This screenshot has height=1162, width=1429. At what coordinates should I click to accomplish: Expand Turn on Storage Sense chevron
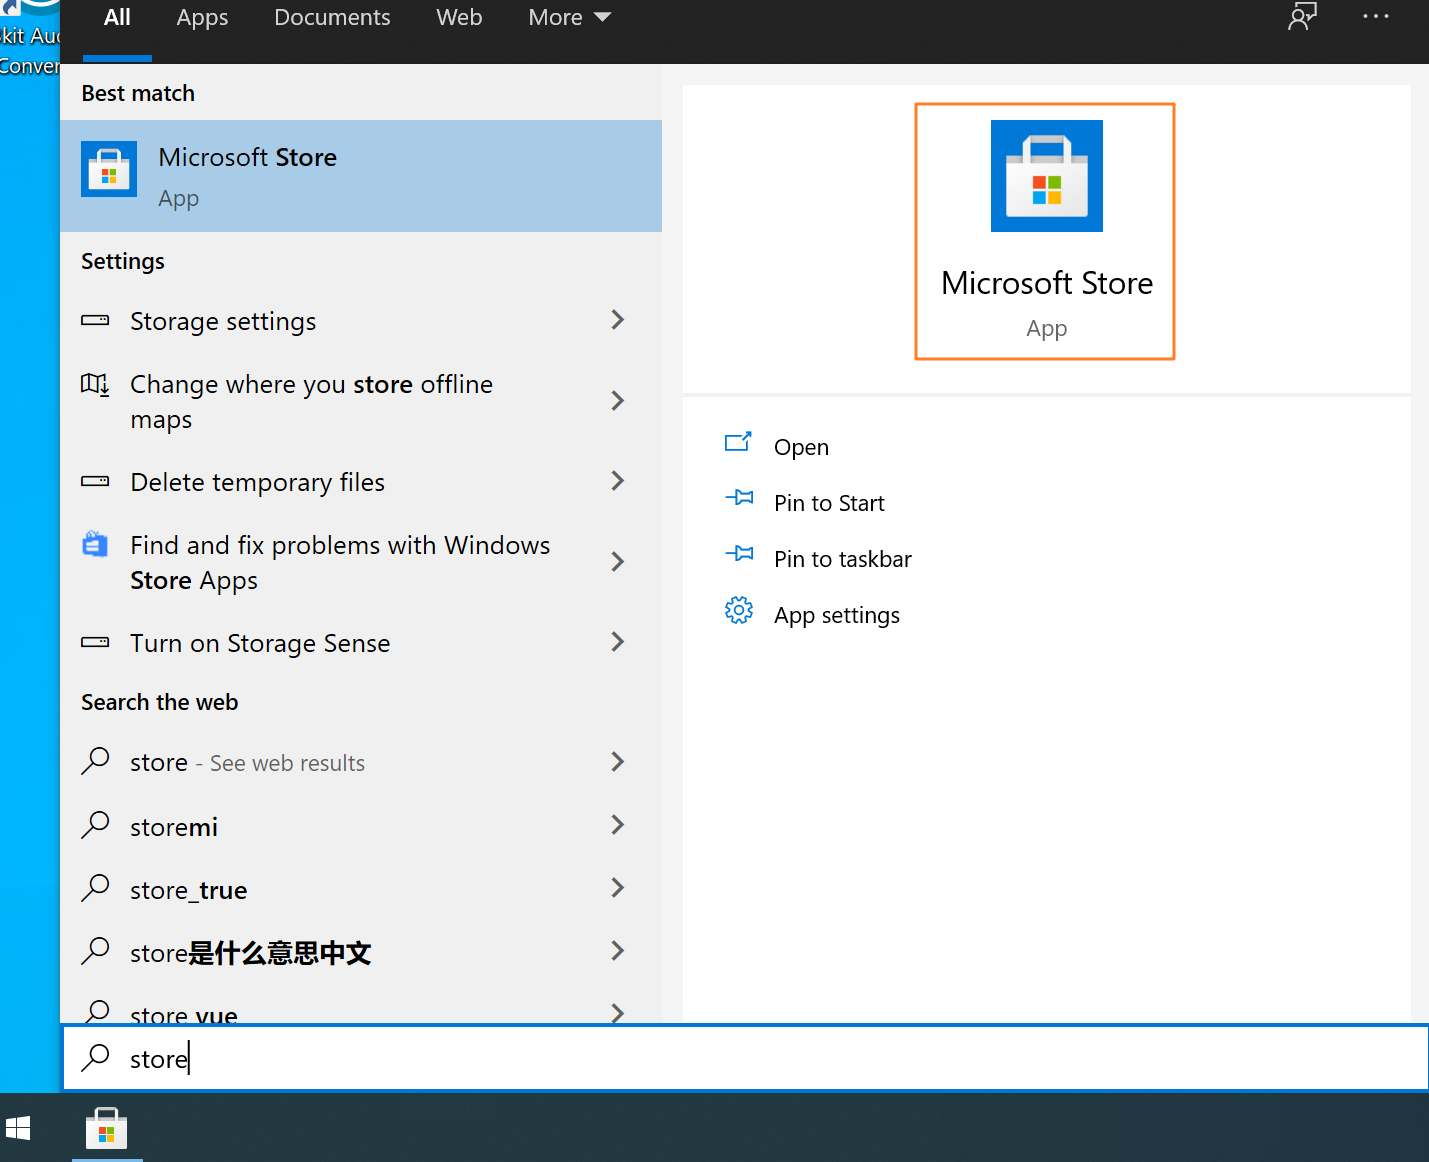[618, 642]
